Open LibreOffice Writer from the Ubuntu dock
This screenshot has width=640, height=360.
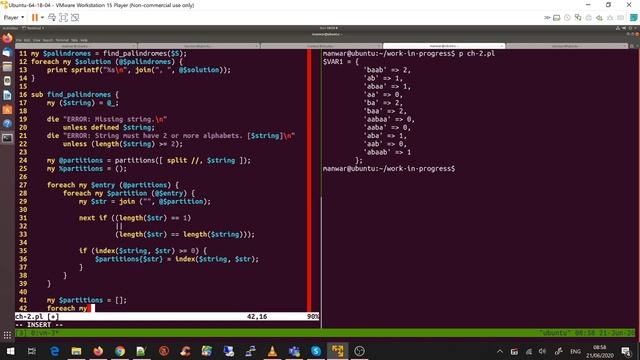(x=7, y=95)
